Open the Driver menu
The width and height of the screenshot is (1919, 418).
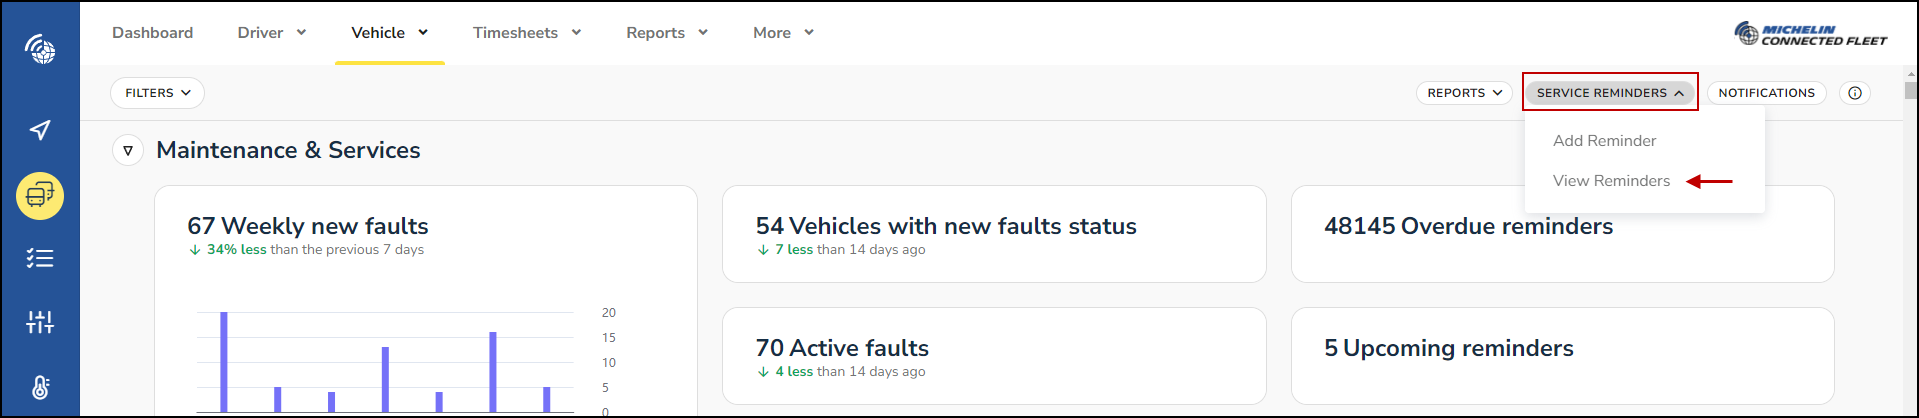coord(272,33)
